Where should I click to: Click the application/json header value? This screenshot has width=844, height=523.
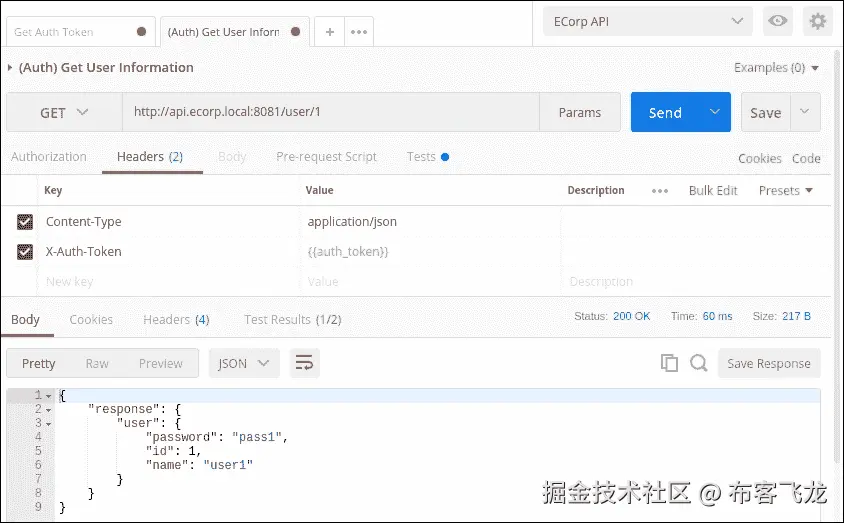click(352, 222)
